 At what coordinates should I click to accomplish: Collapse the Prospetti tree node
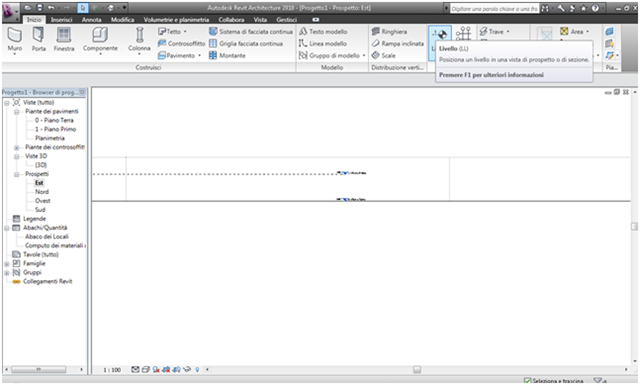(17, 174)
